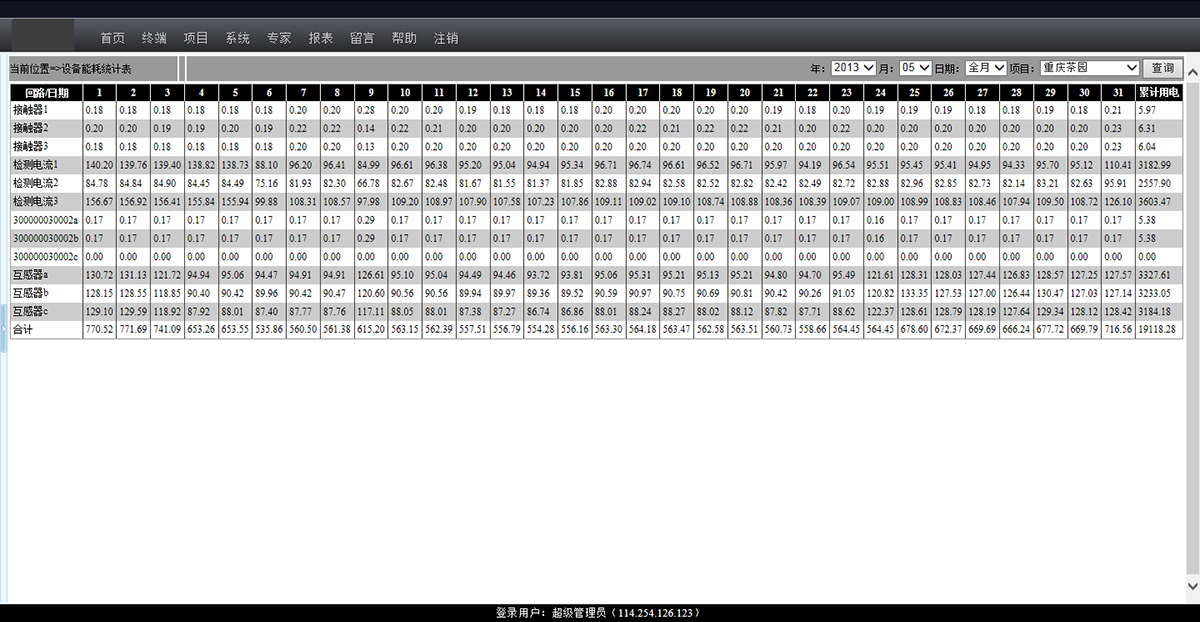This screenshot has height=622, width=1200.
Task: Open the 专家 menu item
Action: point(279,38)
